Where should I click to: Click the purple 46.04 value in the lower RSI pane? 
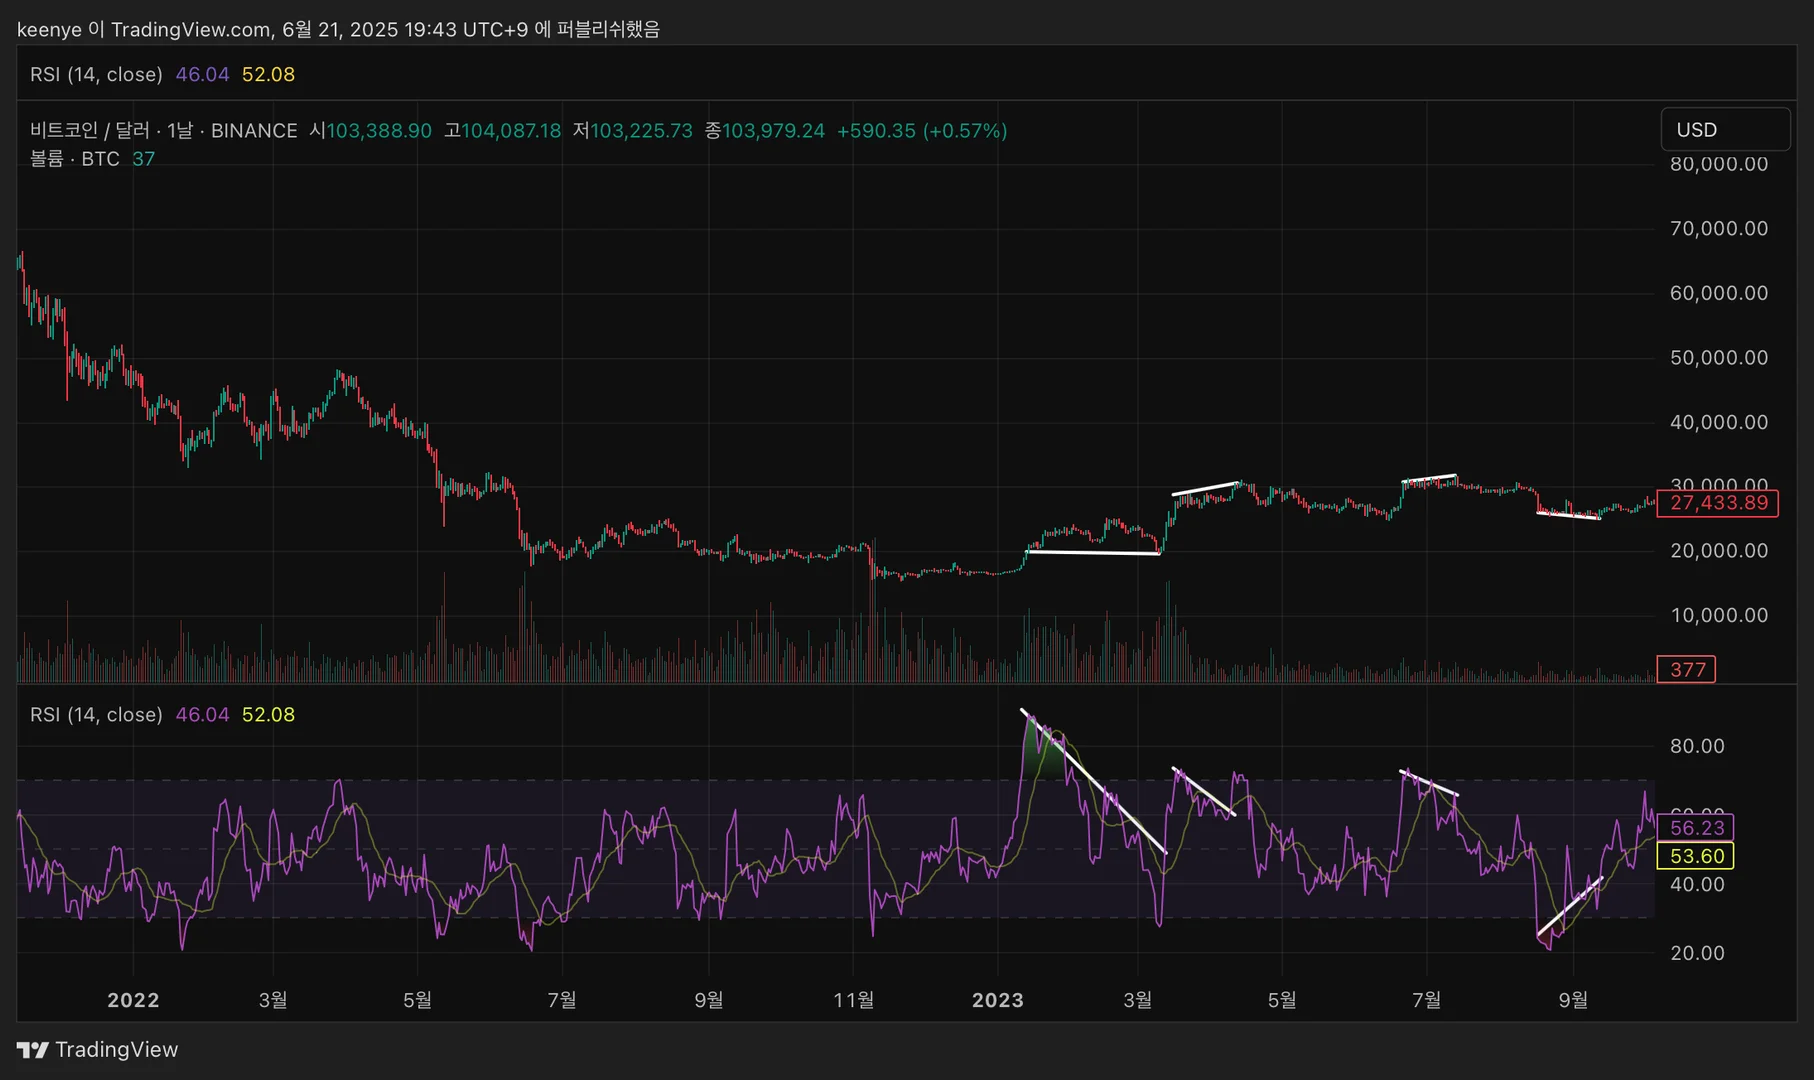coord(202,715)
